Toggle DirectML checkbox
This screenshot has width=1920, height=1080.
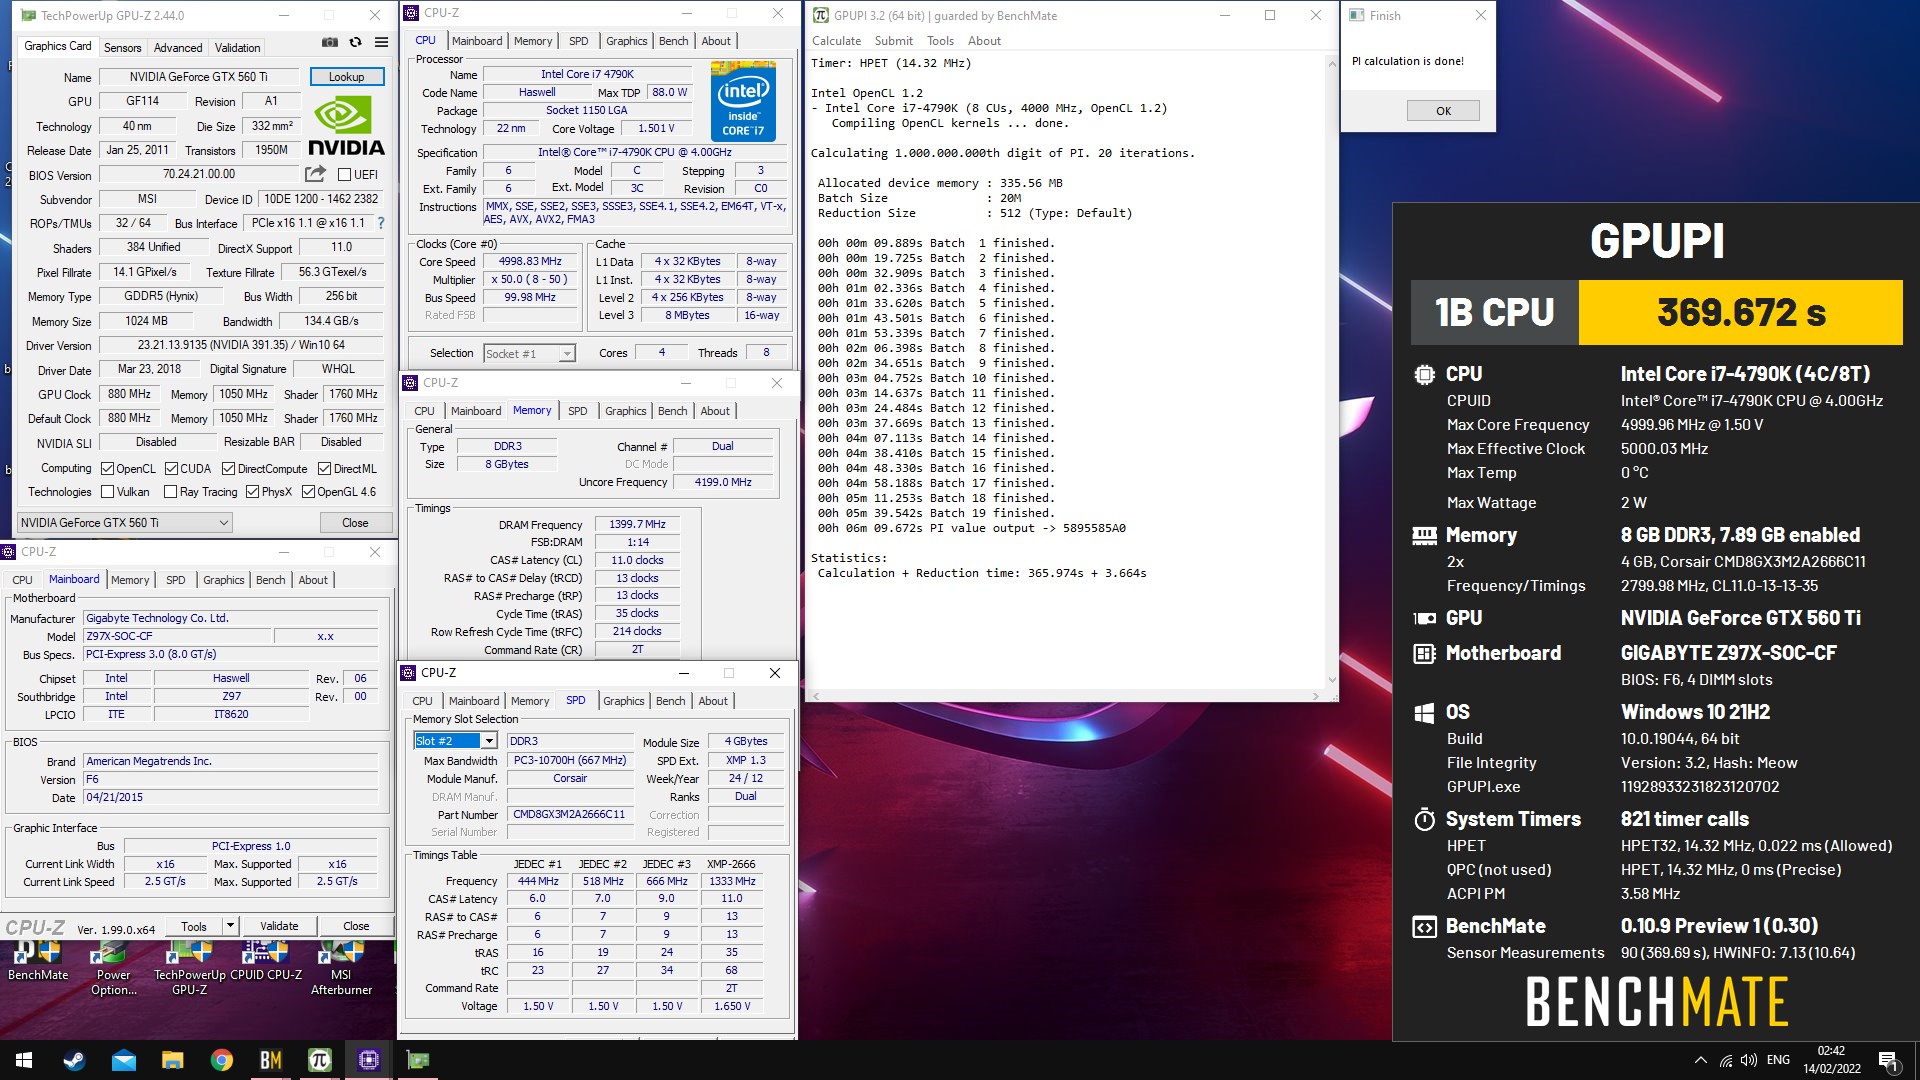click(x=324, y=469)
